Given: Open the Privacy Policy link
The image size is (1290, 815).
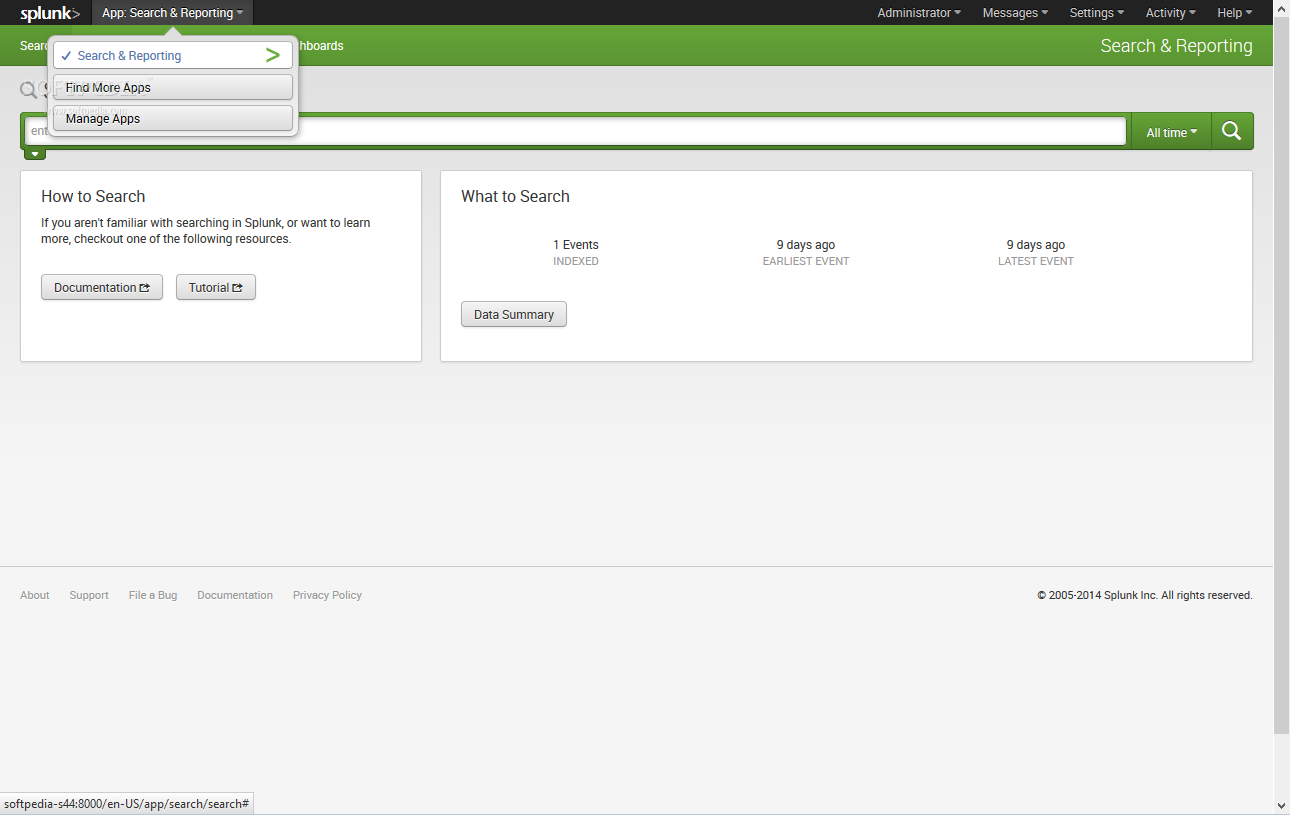Looking at the screenshot, I should click(327, 595).
